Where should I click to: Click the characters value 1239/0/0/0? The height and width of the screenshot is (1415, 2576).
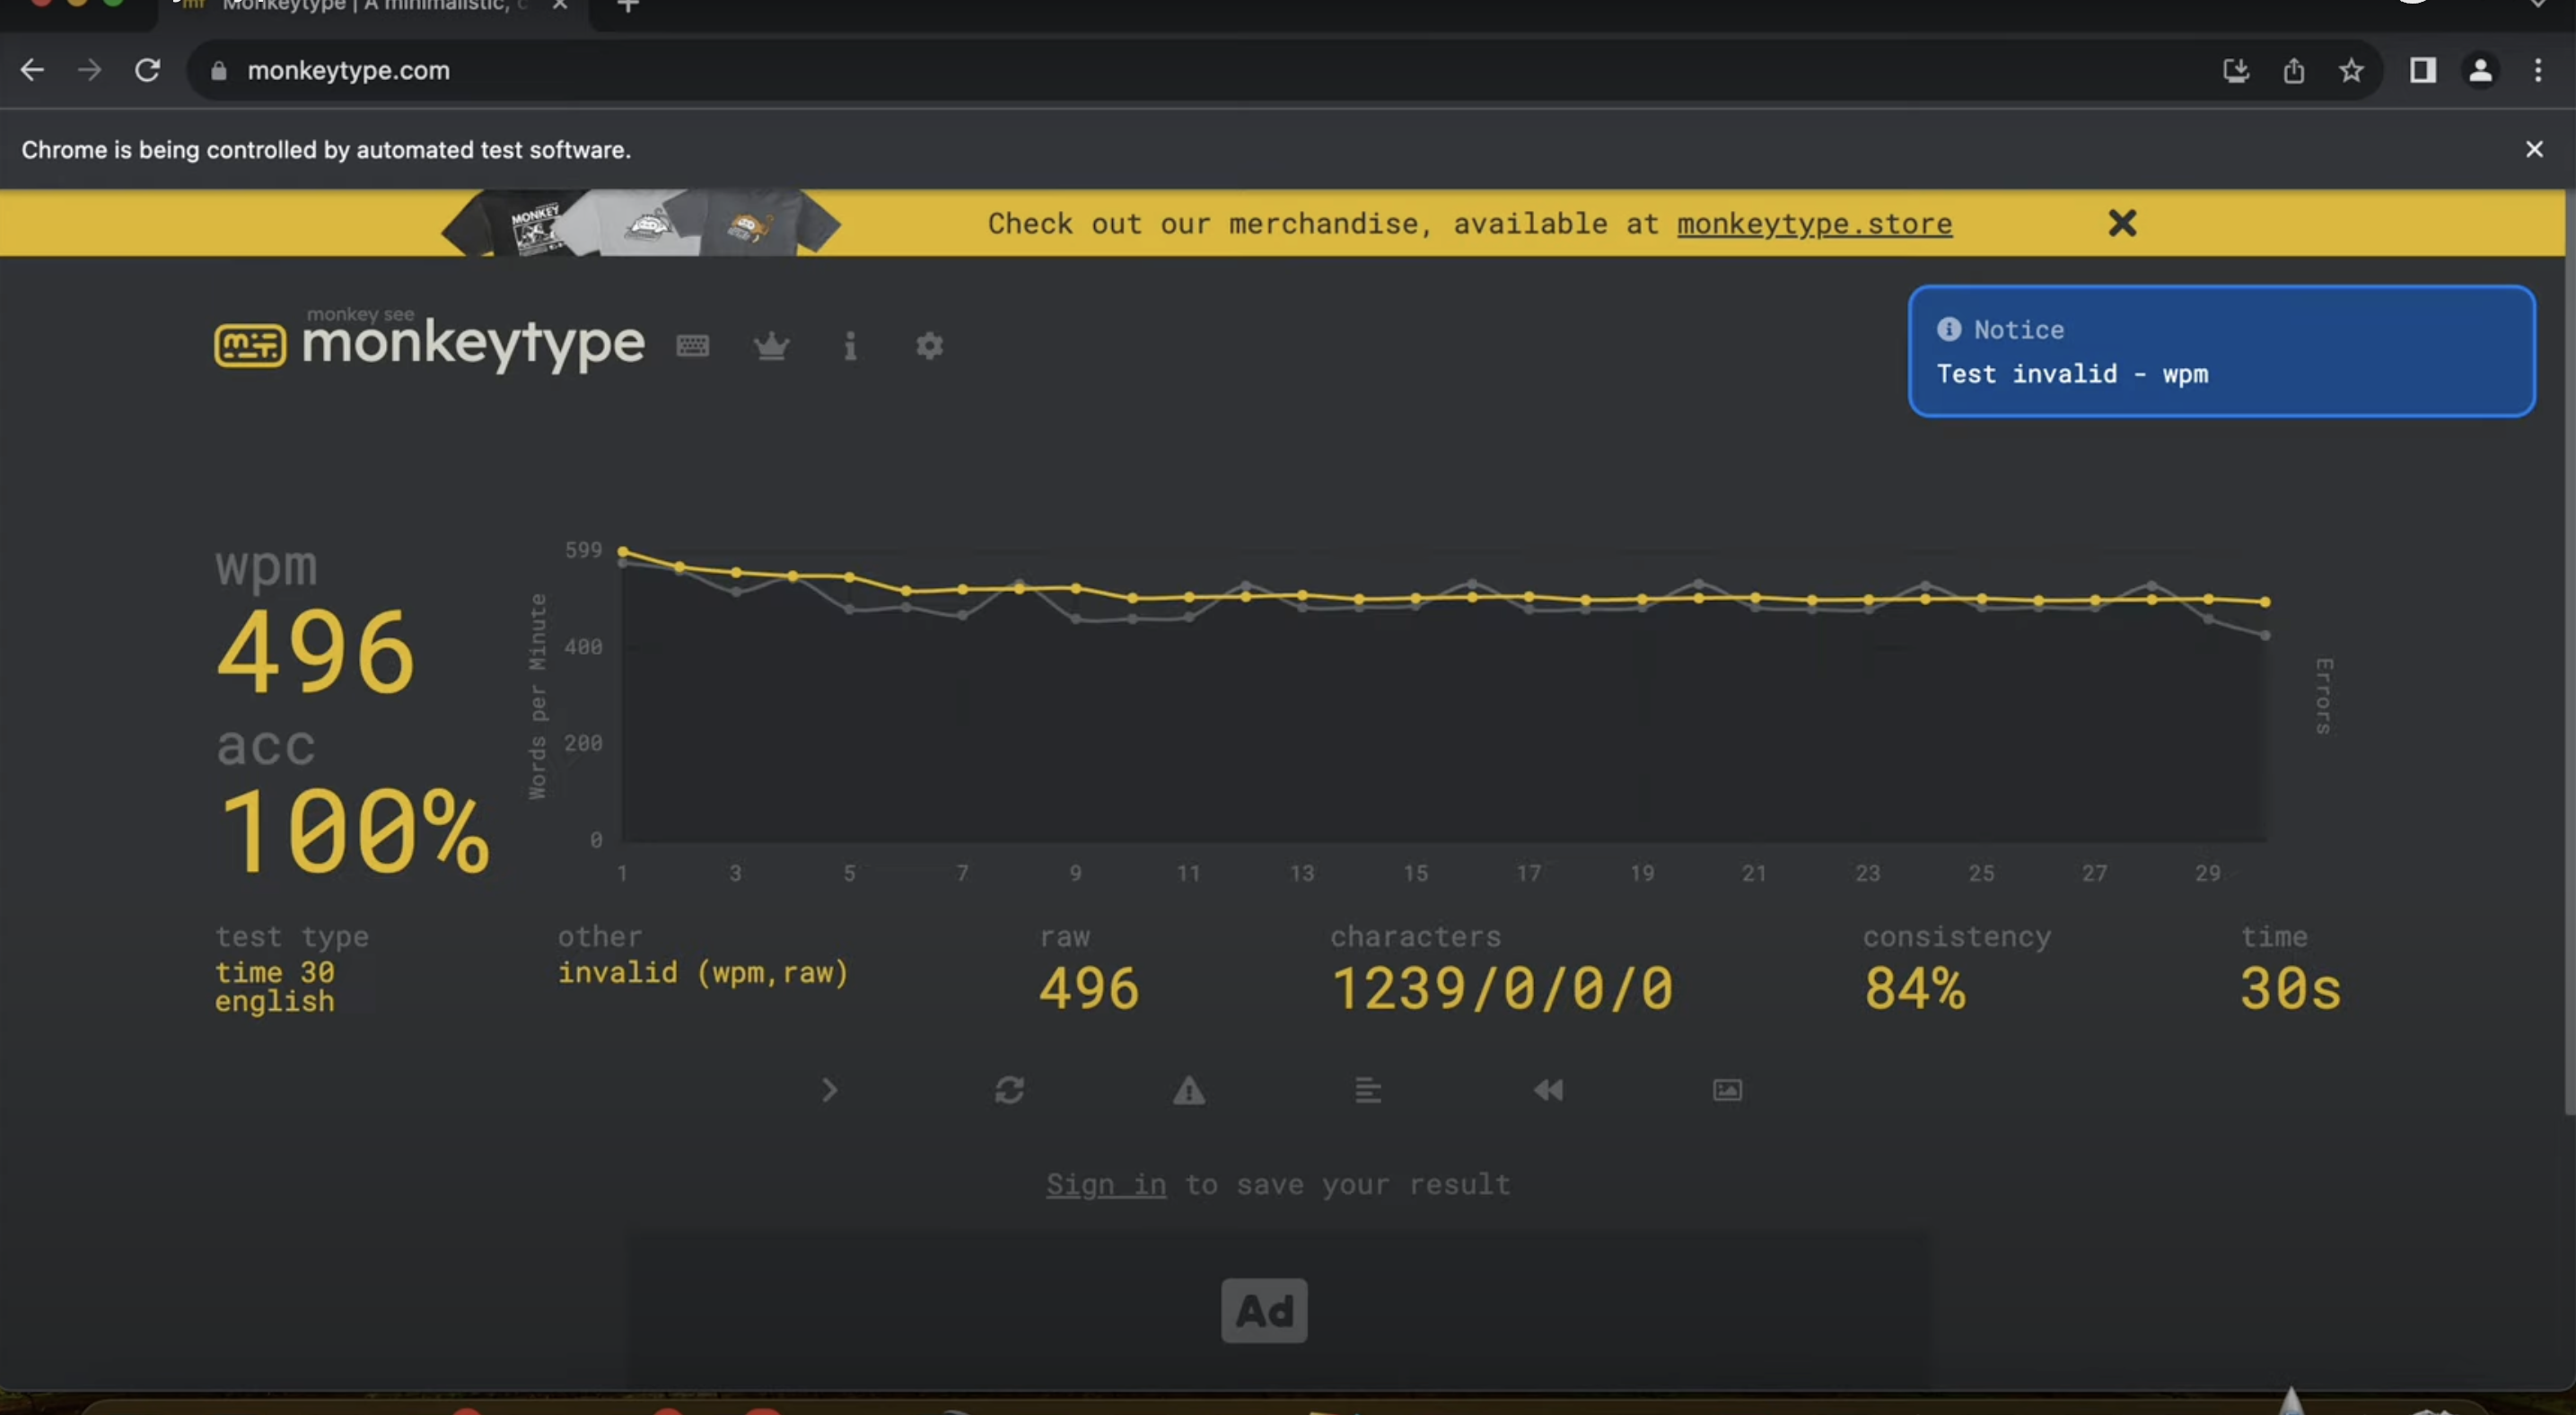point(1502,989)
